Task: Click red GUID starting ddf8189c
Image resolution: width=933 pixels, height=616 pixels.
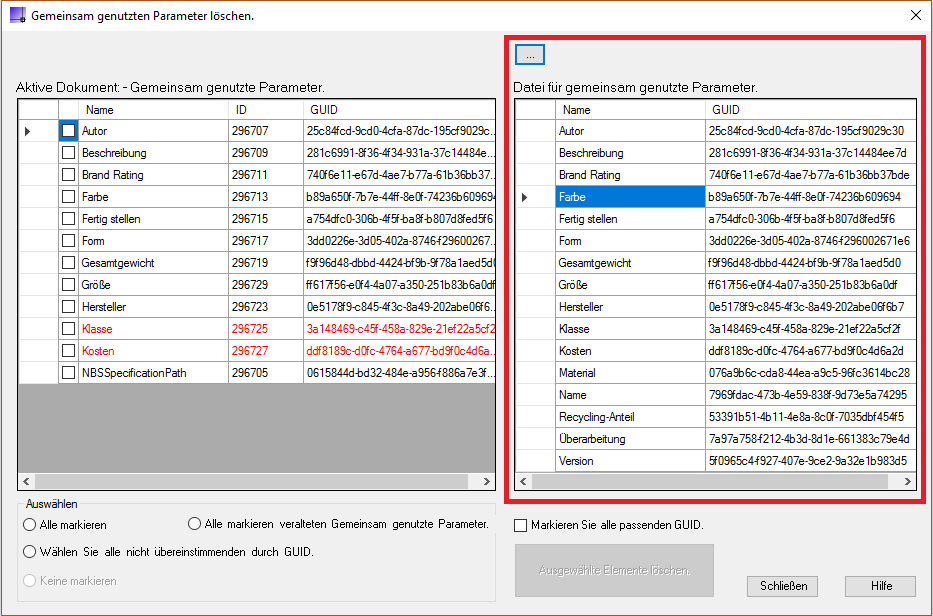Action: [x=399, y=351]
